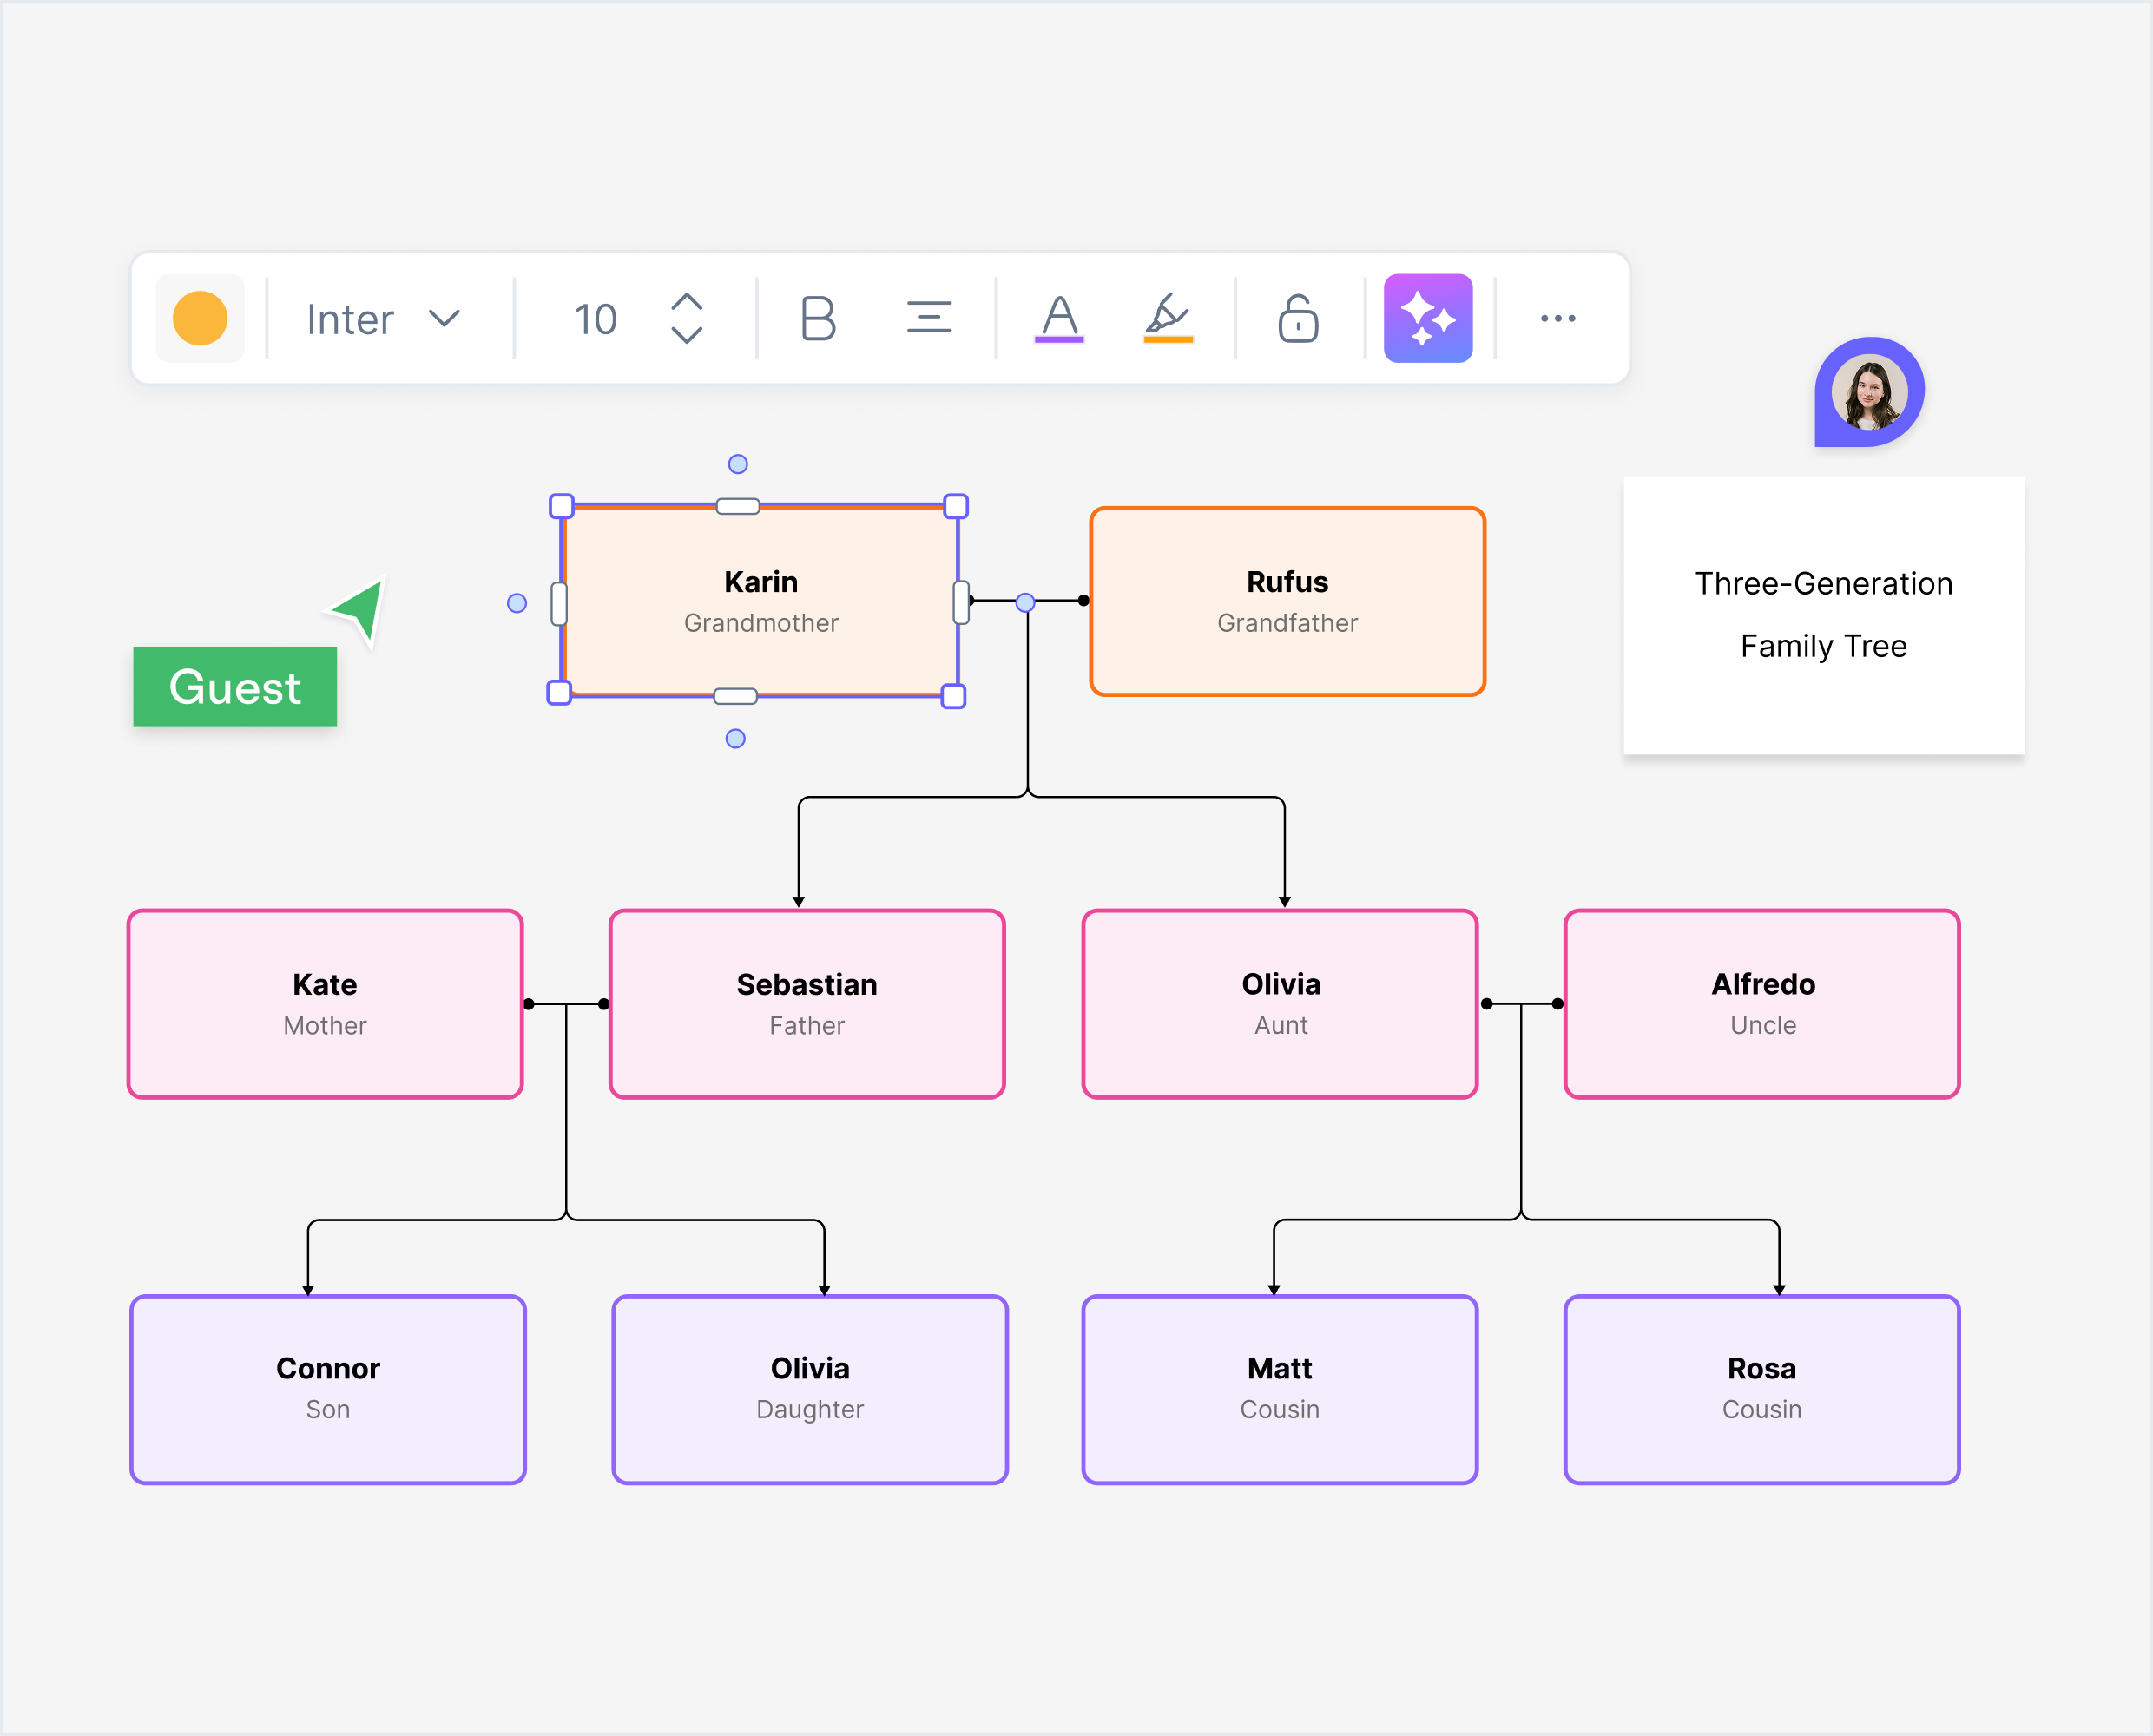Image resolution: width=2153 pixels, height=1736 pixels.
Task: Click the right edge handle of Karin box
Action: tap(961, 602)
